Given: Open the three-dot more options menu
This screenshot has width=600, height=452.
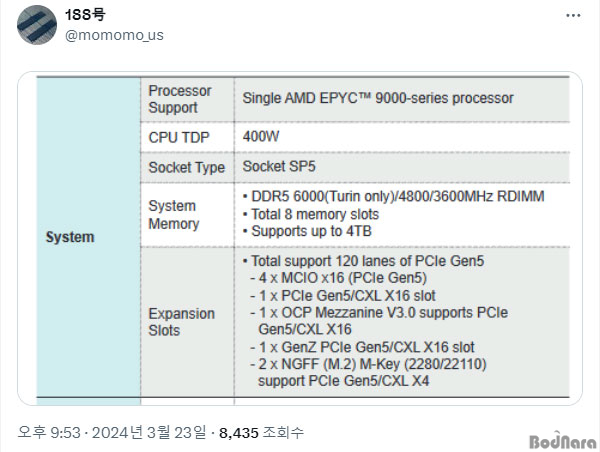Looking at the screenshot, I should coord(573,16).
